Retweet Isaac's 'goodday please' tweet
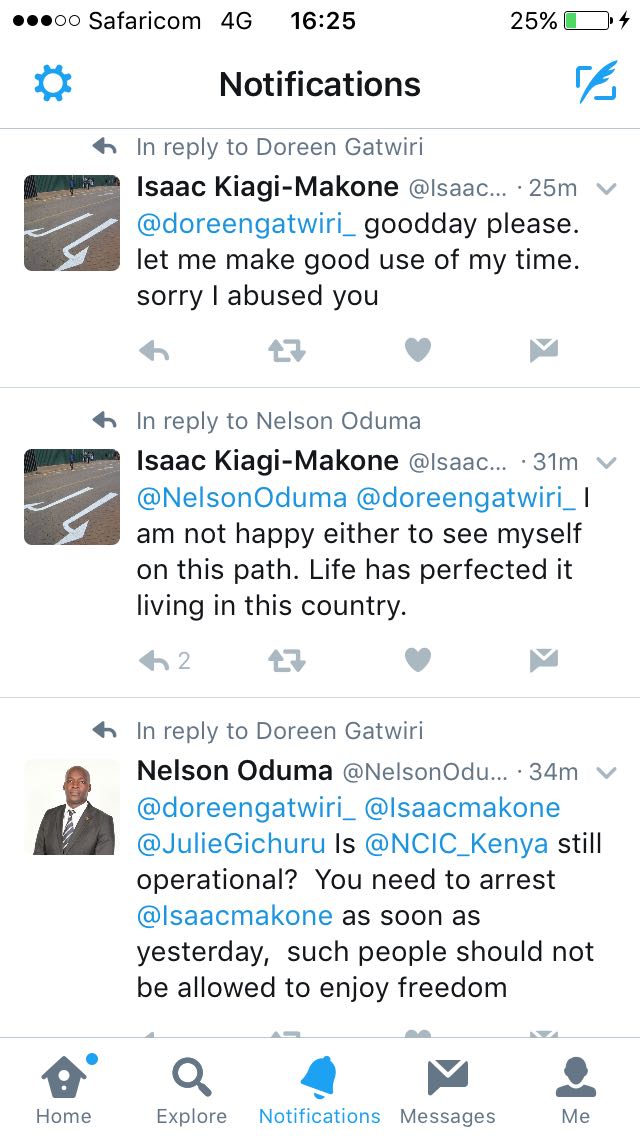Viewport: 640px width, 1136px height. click(287, 351)
